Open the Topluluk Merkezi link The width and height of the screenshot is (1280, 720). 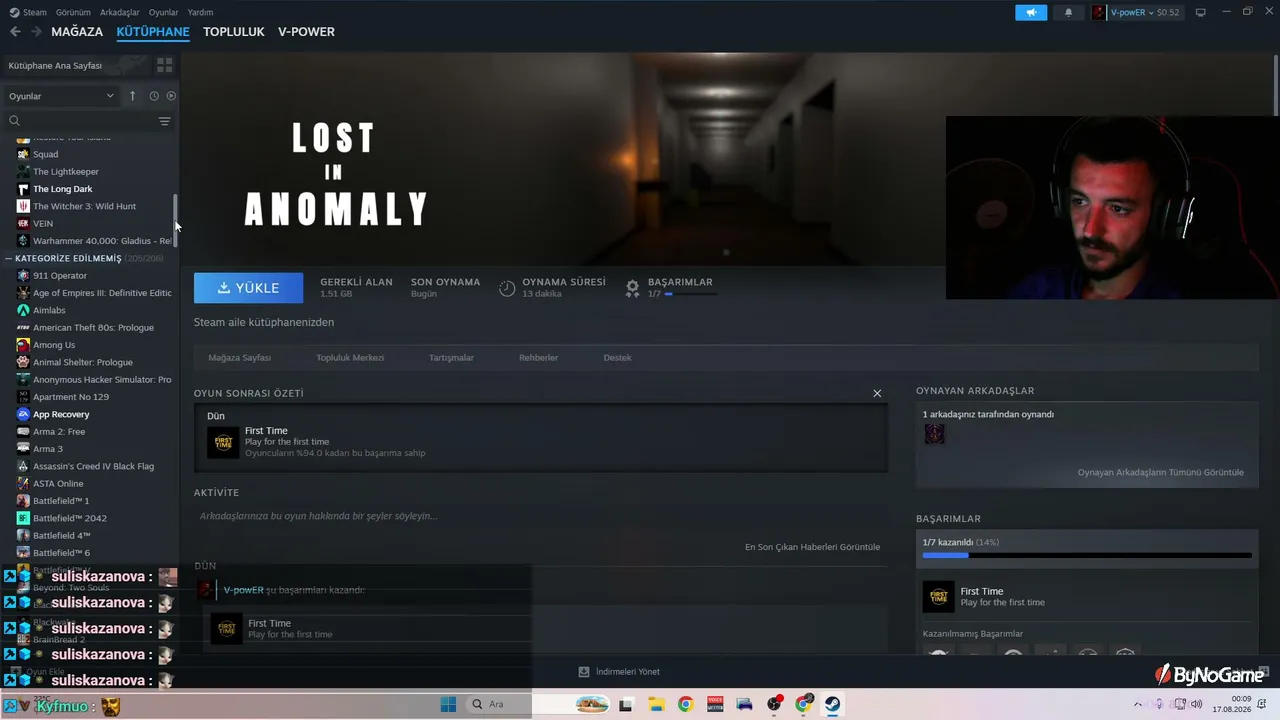point(350,357)
